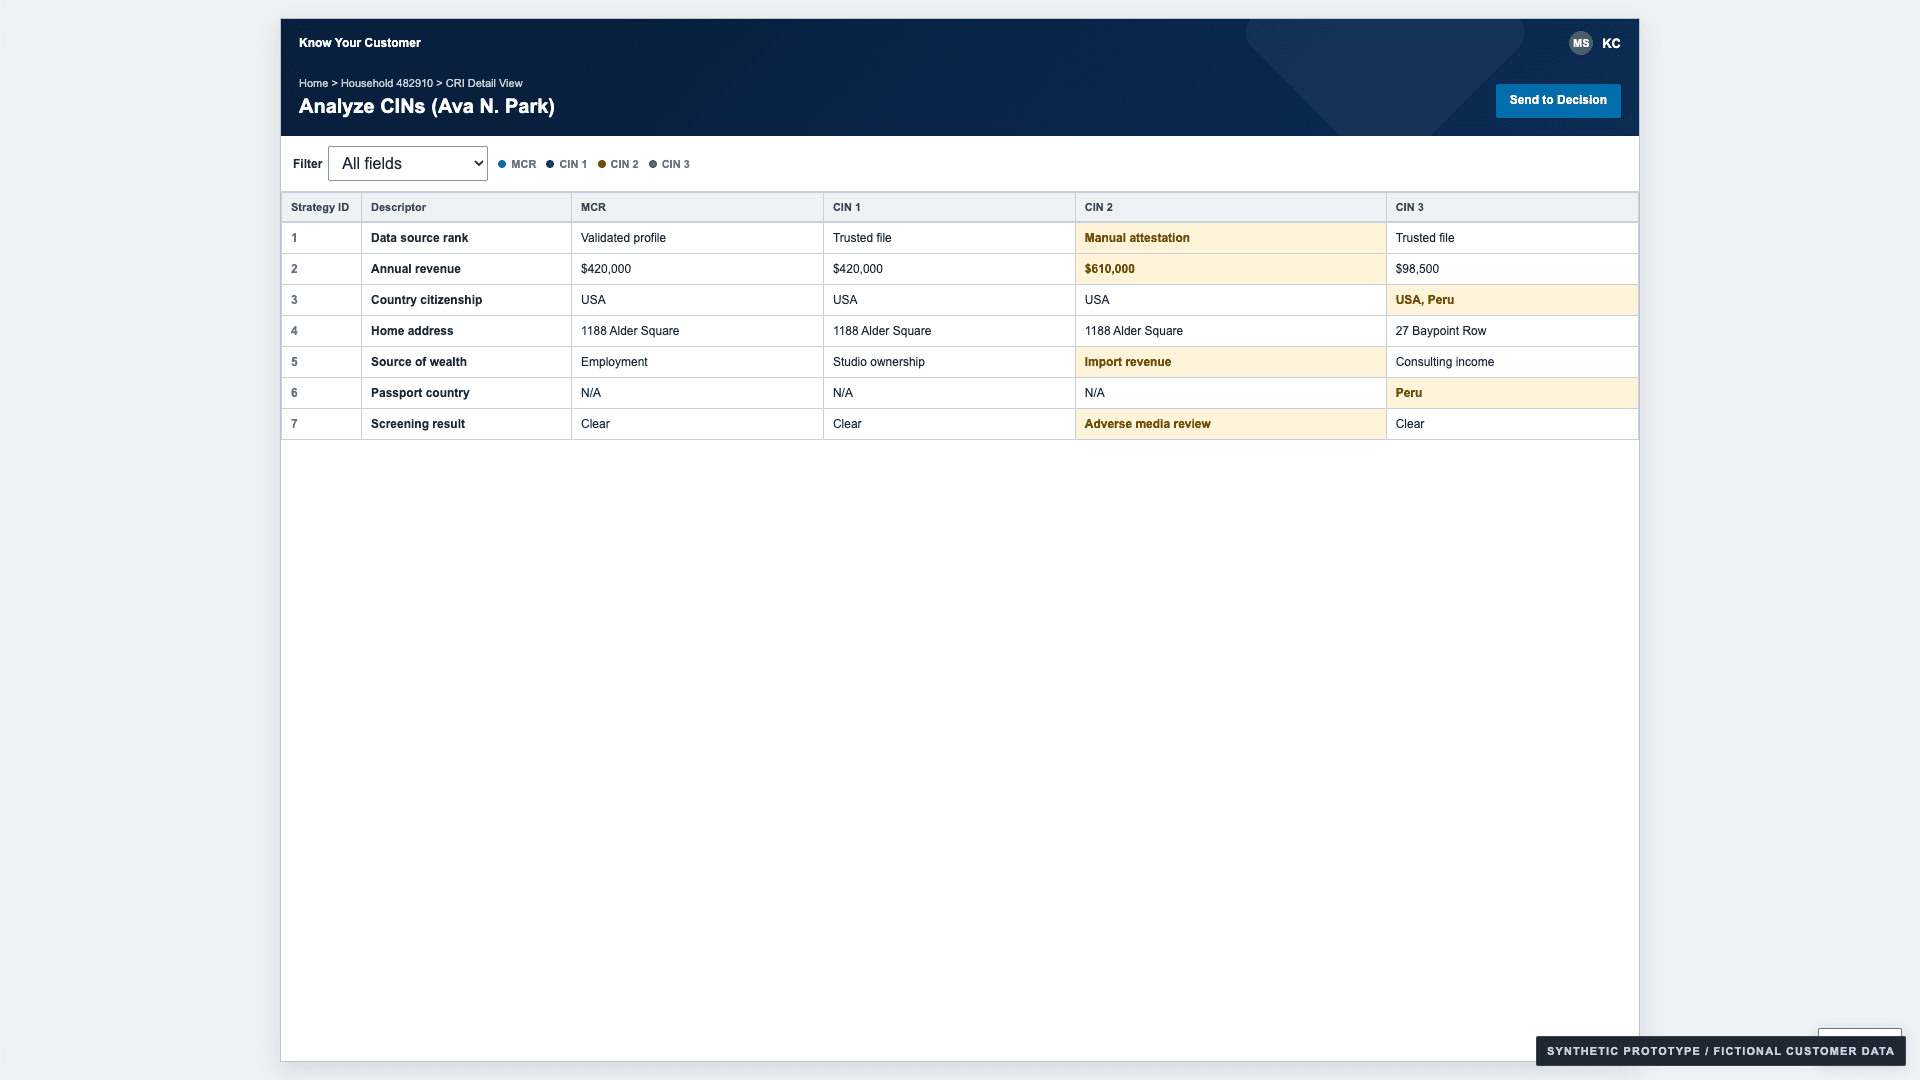Viewport: 1920px width, 1080px height.
Task: Click the MCR legend dot
Action: pos(502,164)
